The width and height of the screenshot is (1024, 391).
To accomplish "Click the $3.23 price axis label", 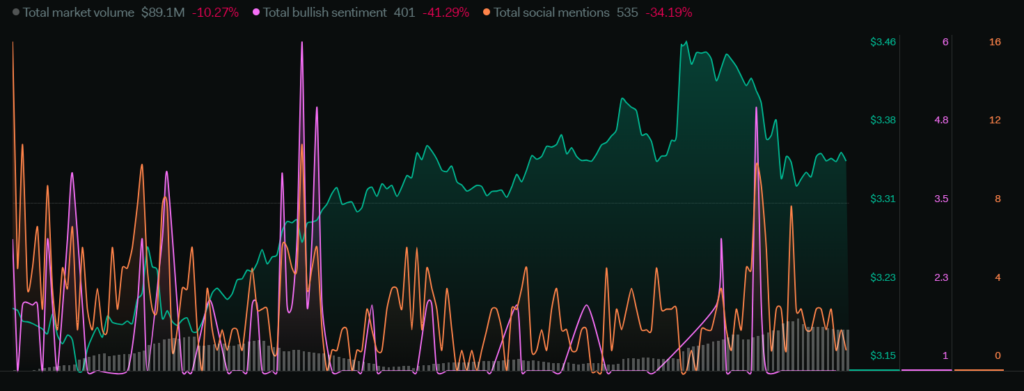I will [x=883, y=277].
